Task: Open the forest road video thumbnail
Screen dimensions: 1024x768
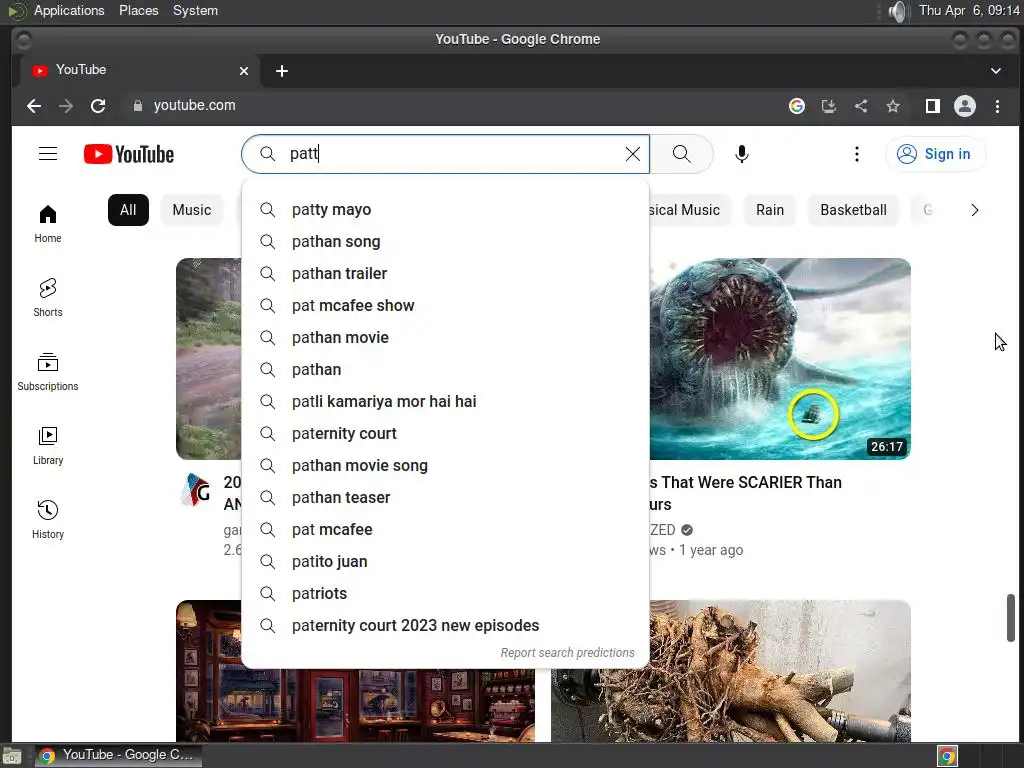Action: tap(209, 359)
